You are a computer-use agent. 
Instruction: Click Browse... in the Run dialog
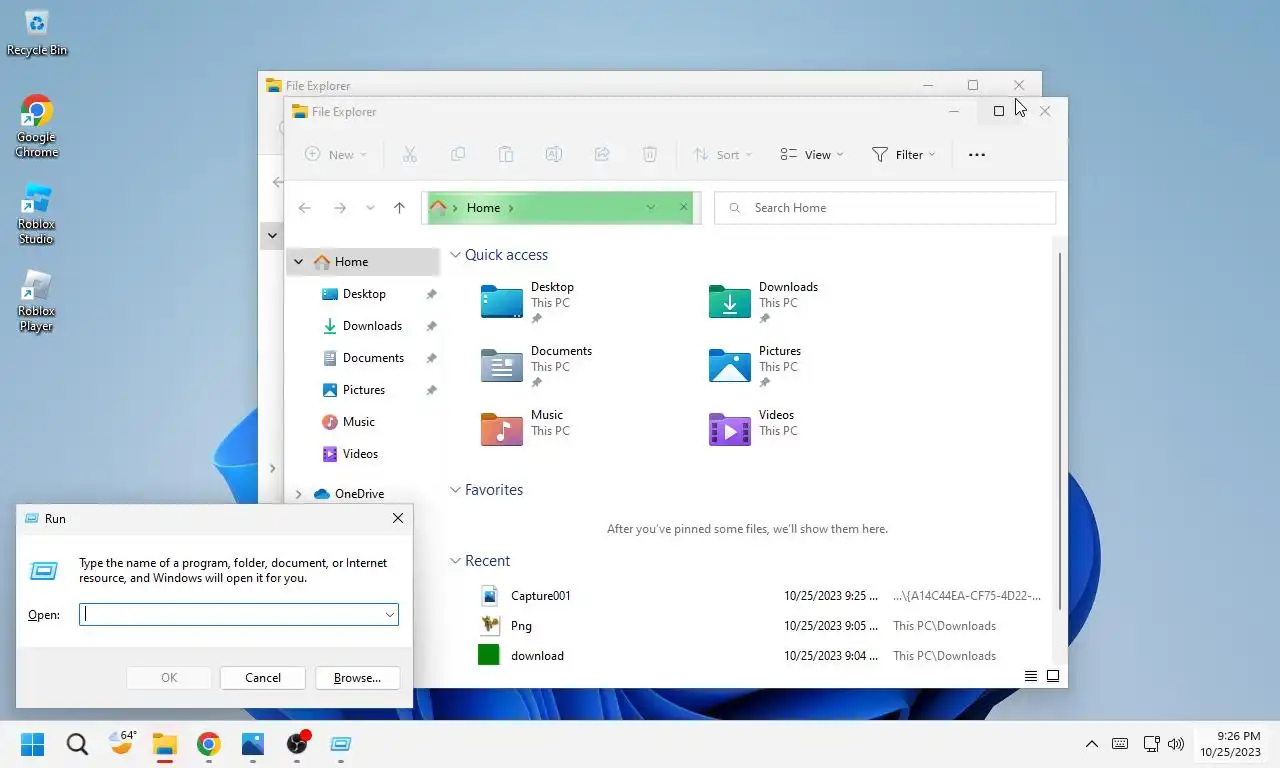357,678
